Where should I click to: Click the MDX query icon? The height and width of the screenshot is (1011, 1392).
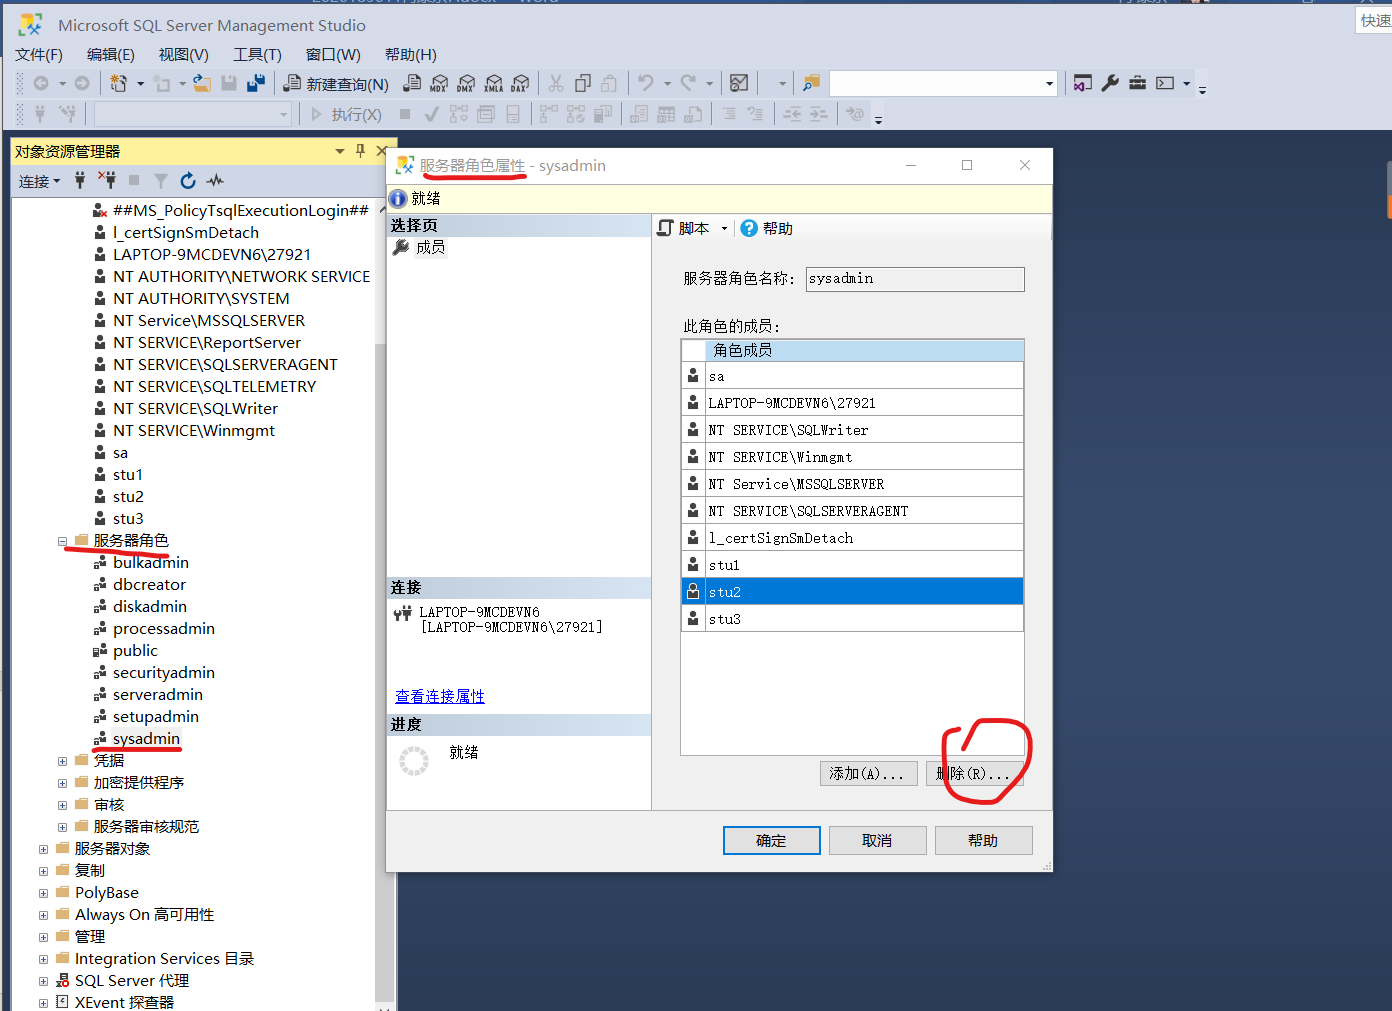pyautogui.click(x=439, y=84)
